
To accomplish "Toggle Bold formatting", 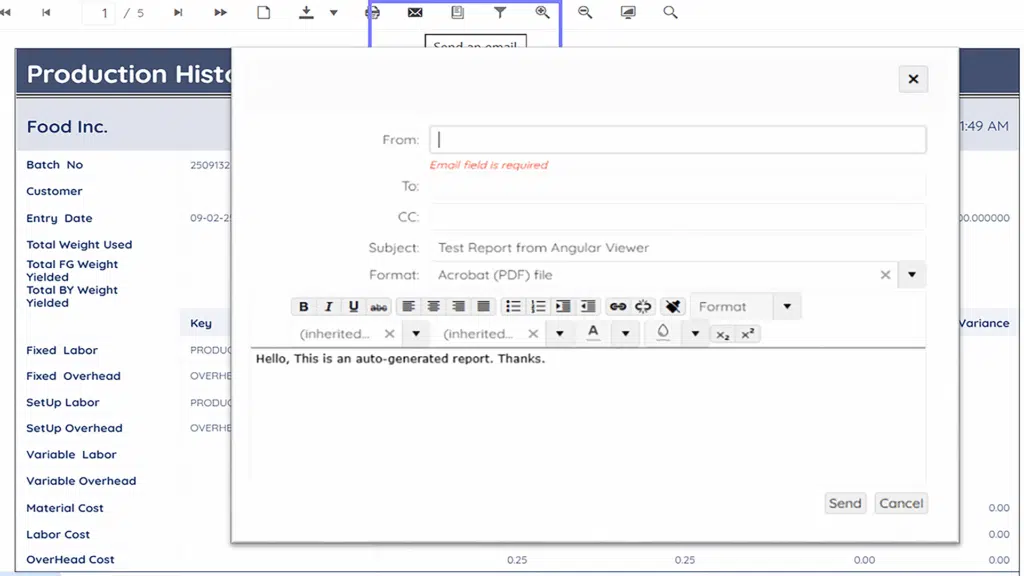I will tap(304, 306).
